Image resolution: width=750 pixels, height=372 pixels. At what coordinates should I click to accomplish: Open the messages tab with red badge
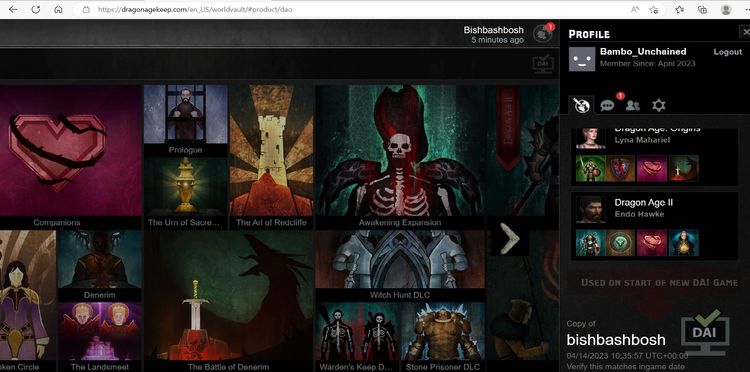pyautogui.click(x=608, y=105)
